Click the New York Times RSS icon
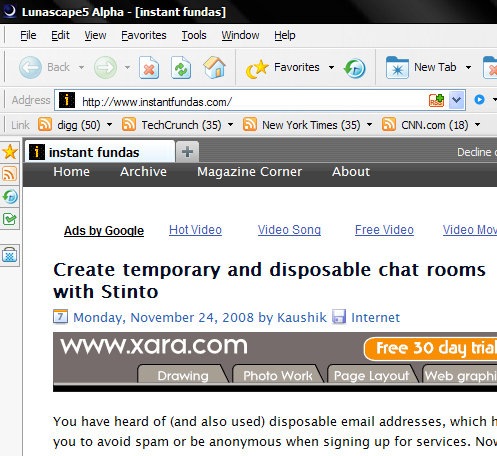Image resolution: width=497 pixels, height=456 pixels. click(250, 124)
